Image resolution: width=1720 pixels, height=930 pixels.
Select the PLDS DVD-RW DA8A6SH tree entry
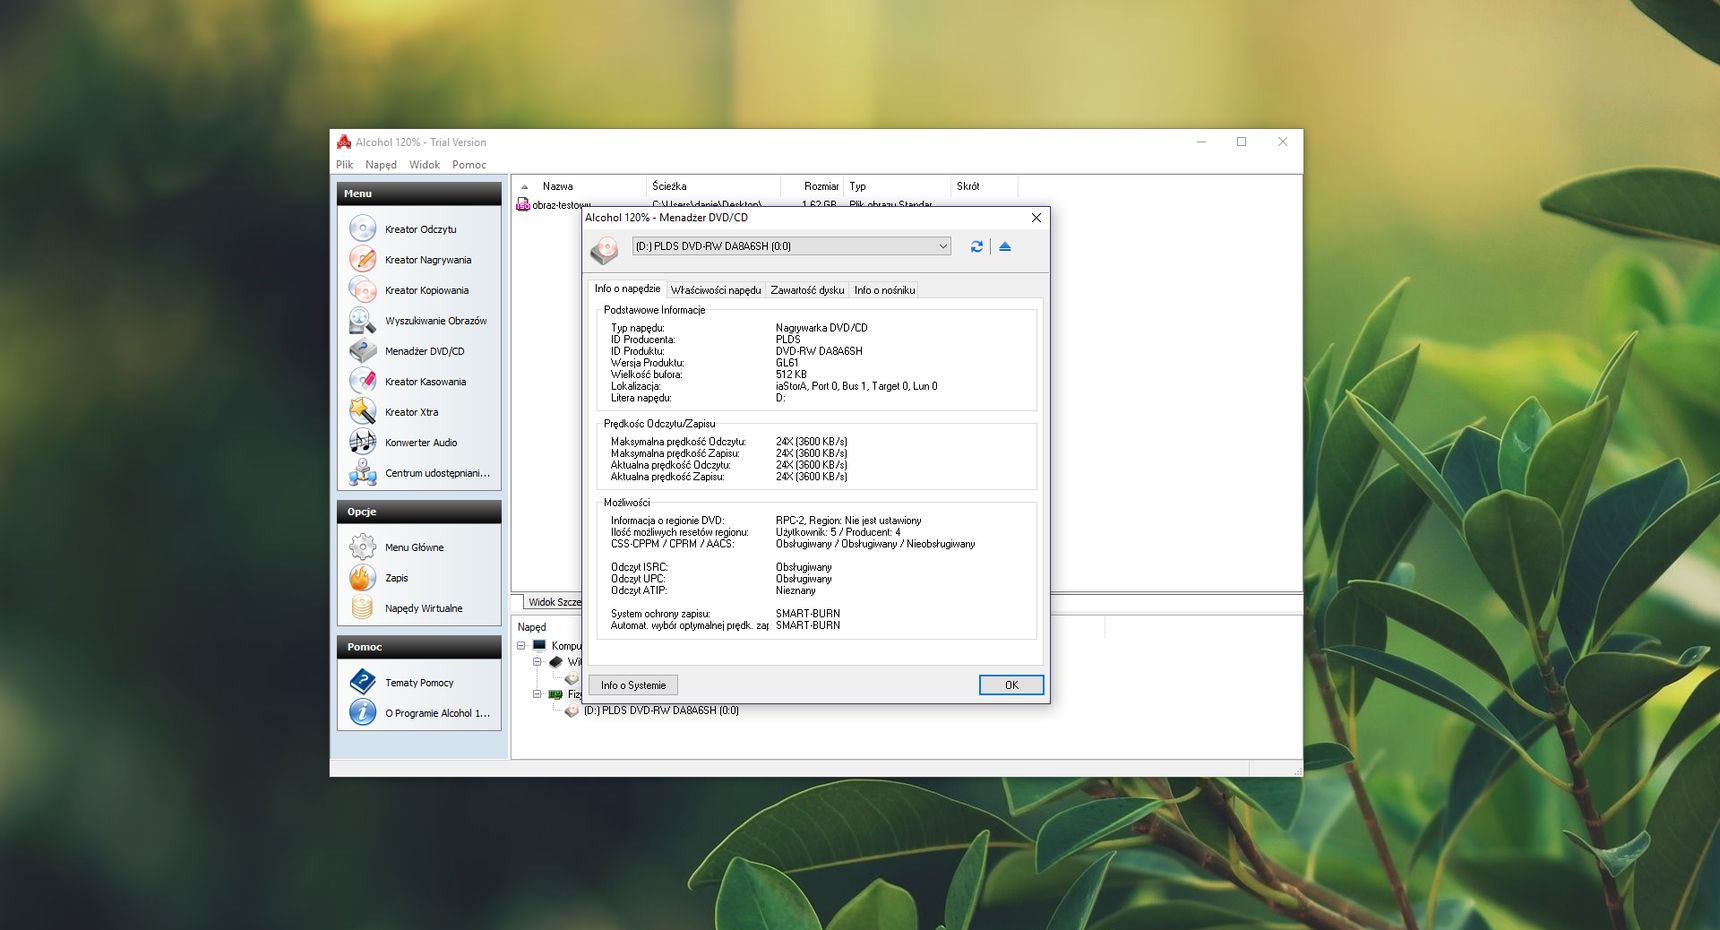click(x=661, y=711)
